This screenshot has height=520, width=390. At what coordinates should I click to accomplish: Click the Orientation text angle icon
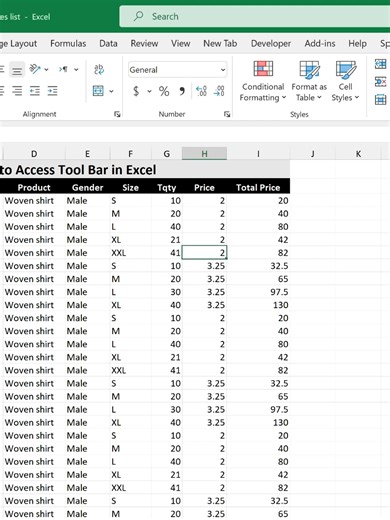pos(35,69)
